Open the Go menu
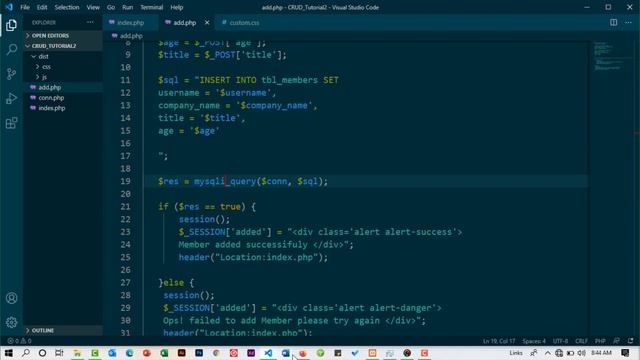 [111, 7]
